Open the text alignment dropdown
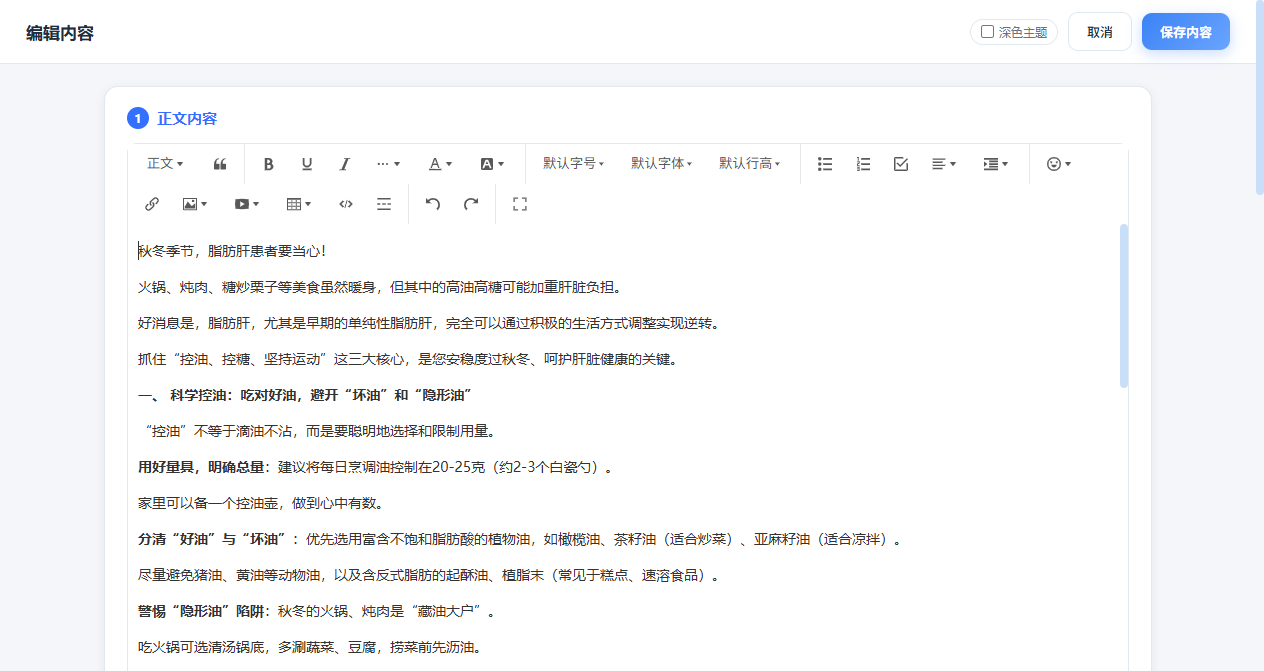1264x671 pixels. (944, 164)
